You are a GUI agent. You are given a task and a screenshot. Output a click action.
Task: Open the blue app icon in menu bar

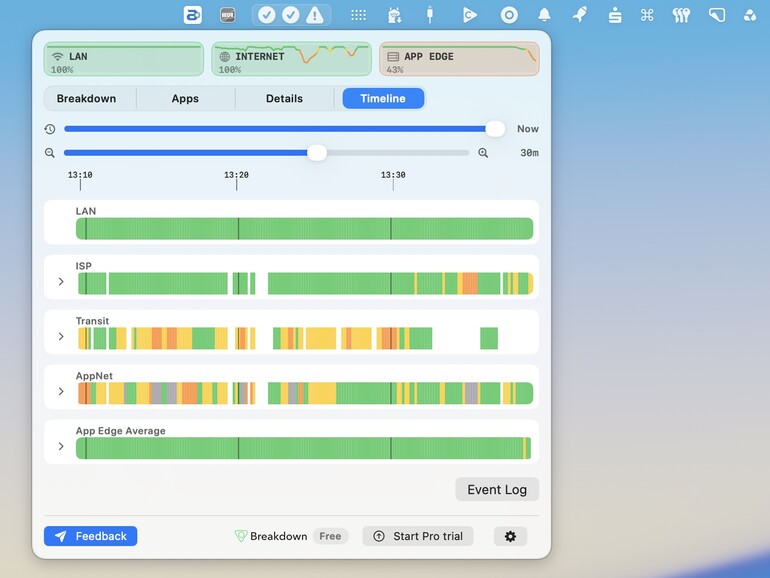[192, 15]
